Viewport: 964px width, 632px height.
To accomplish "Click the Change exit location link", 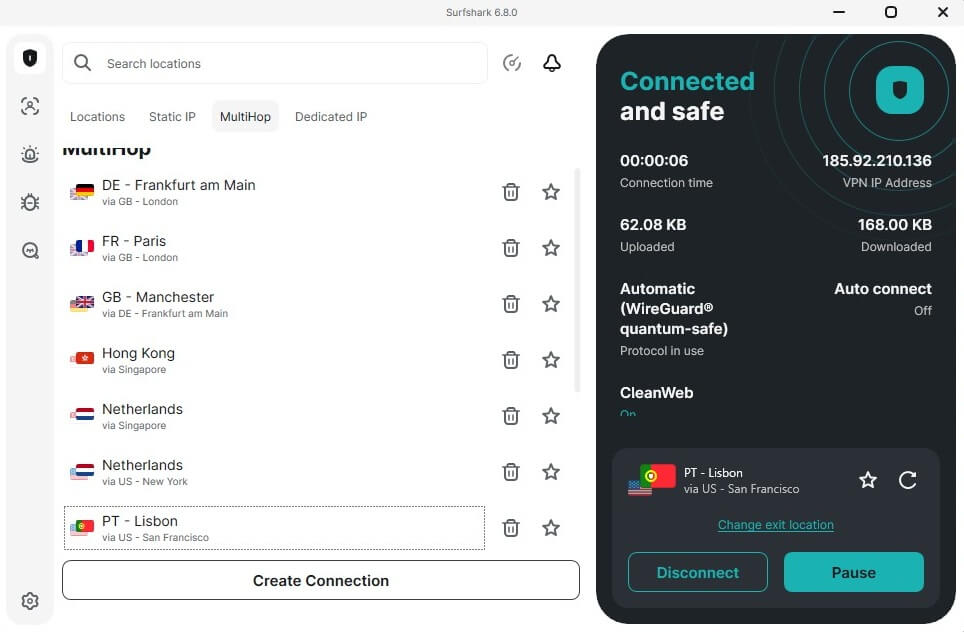I will (776, 524).
